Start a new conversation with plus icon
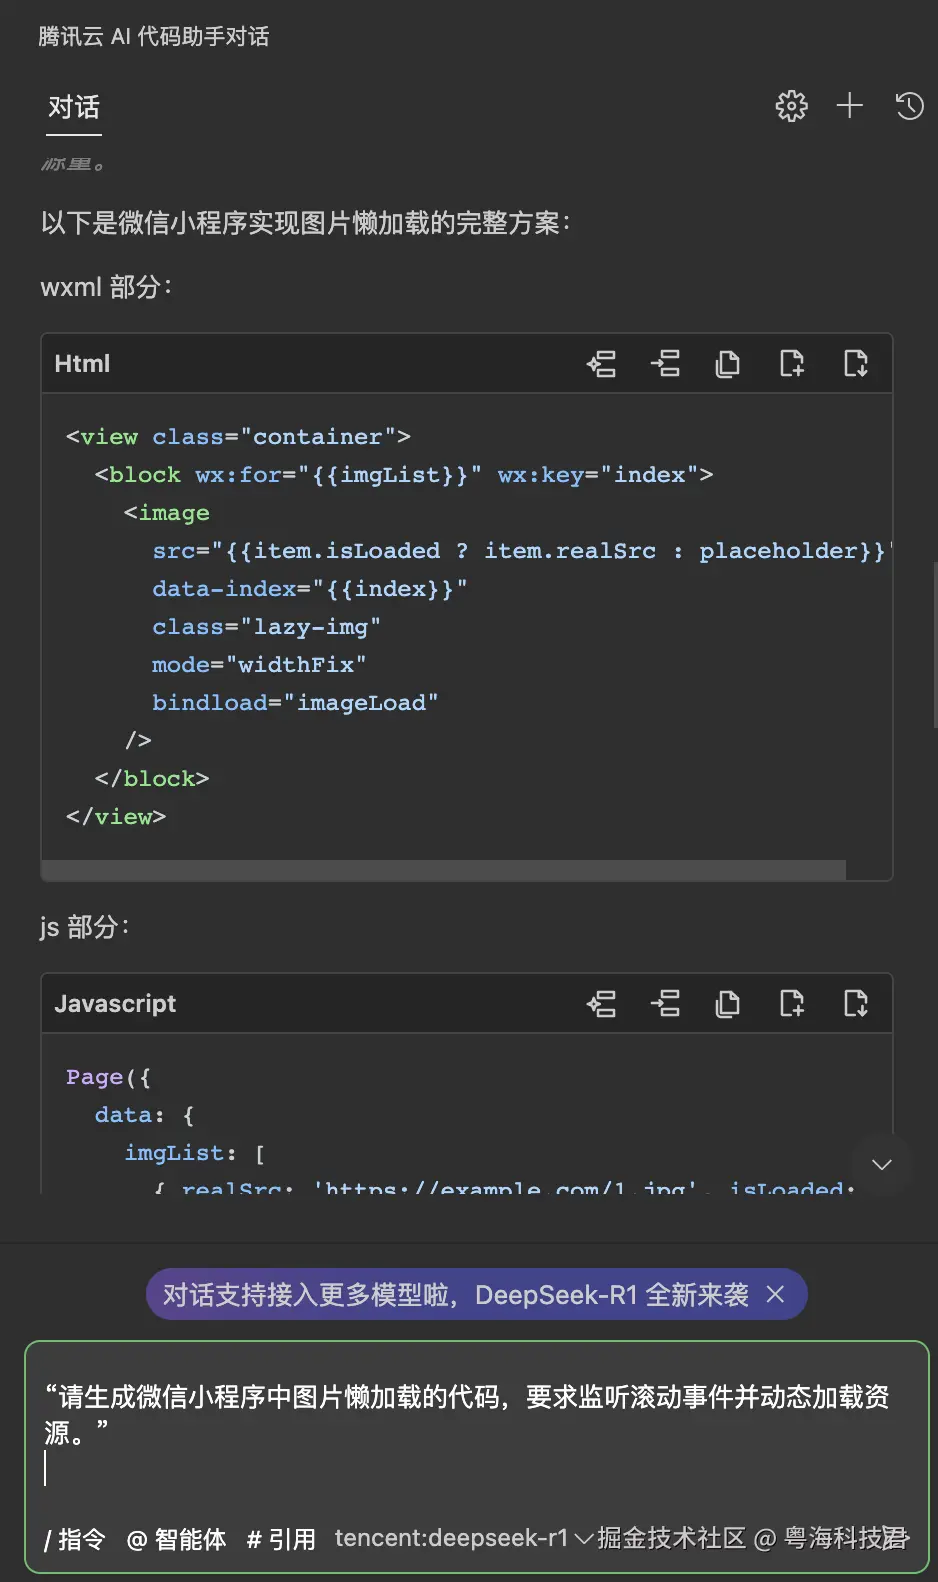This screenshot has height=1582, width=938. click(x=850, y=106)
